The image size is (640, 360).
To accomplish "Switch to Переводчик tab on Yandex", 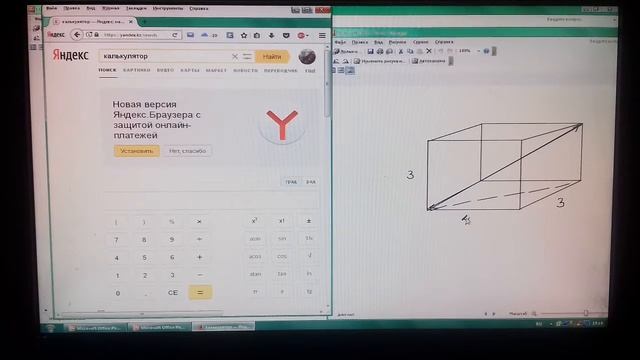I will [x=281, y=70].
